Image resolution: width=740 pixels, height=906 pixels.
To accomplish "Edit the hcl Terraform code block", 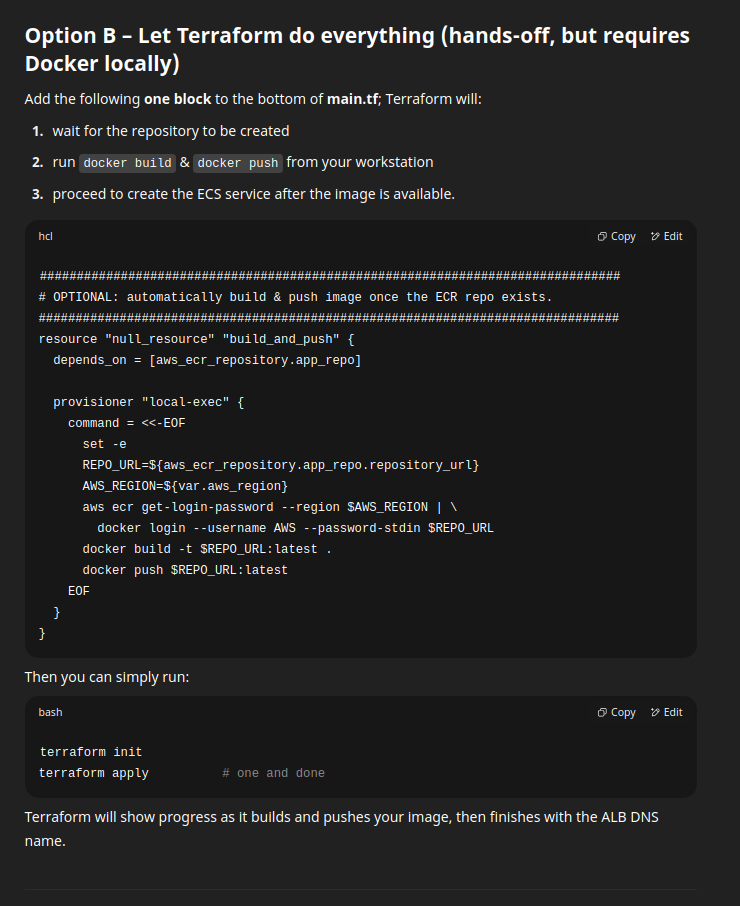I will pyautogui.click(x=667, y=236).
